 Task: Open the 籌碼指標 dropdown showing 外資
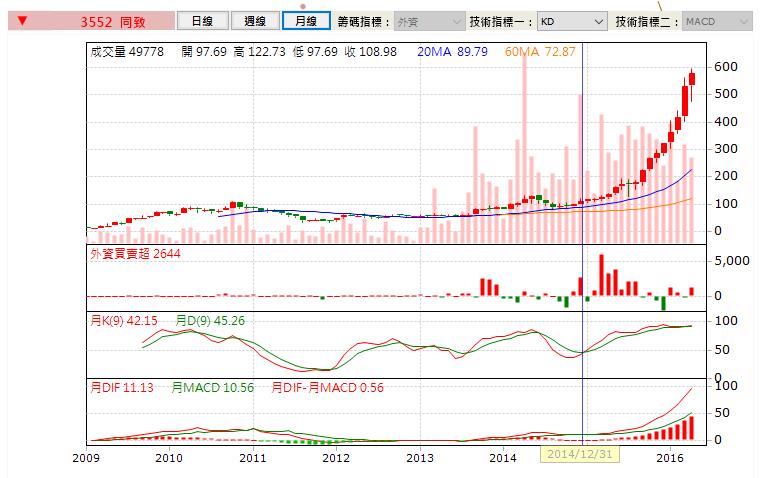click(x=428, y=21)
